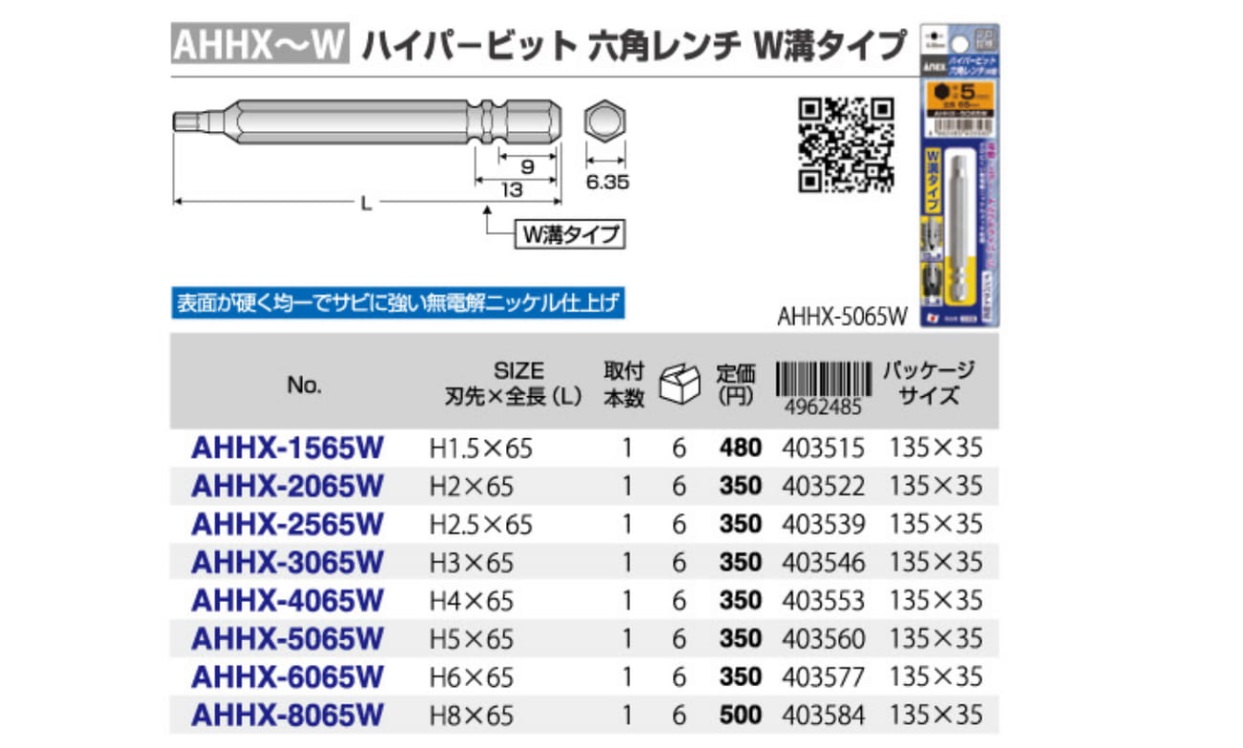
Task: Click the 6.35 dimension marking
Action: click(x=607, y=182)
